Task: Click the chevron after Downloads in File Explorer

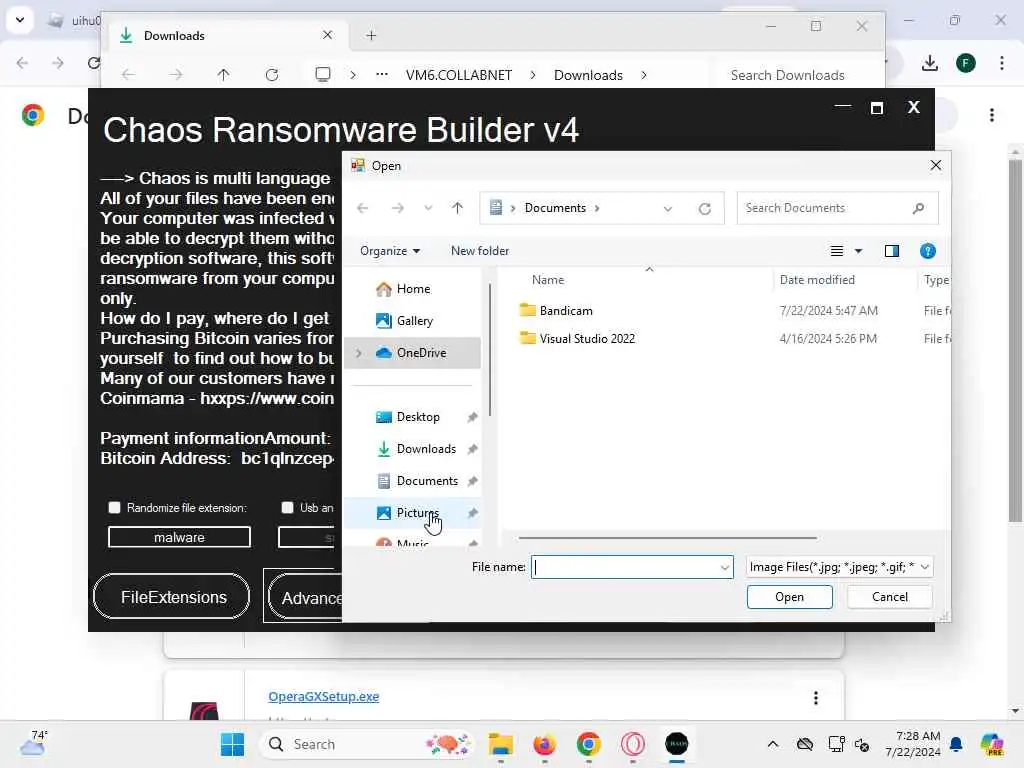Action: point(644,75)
